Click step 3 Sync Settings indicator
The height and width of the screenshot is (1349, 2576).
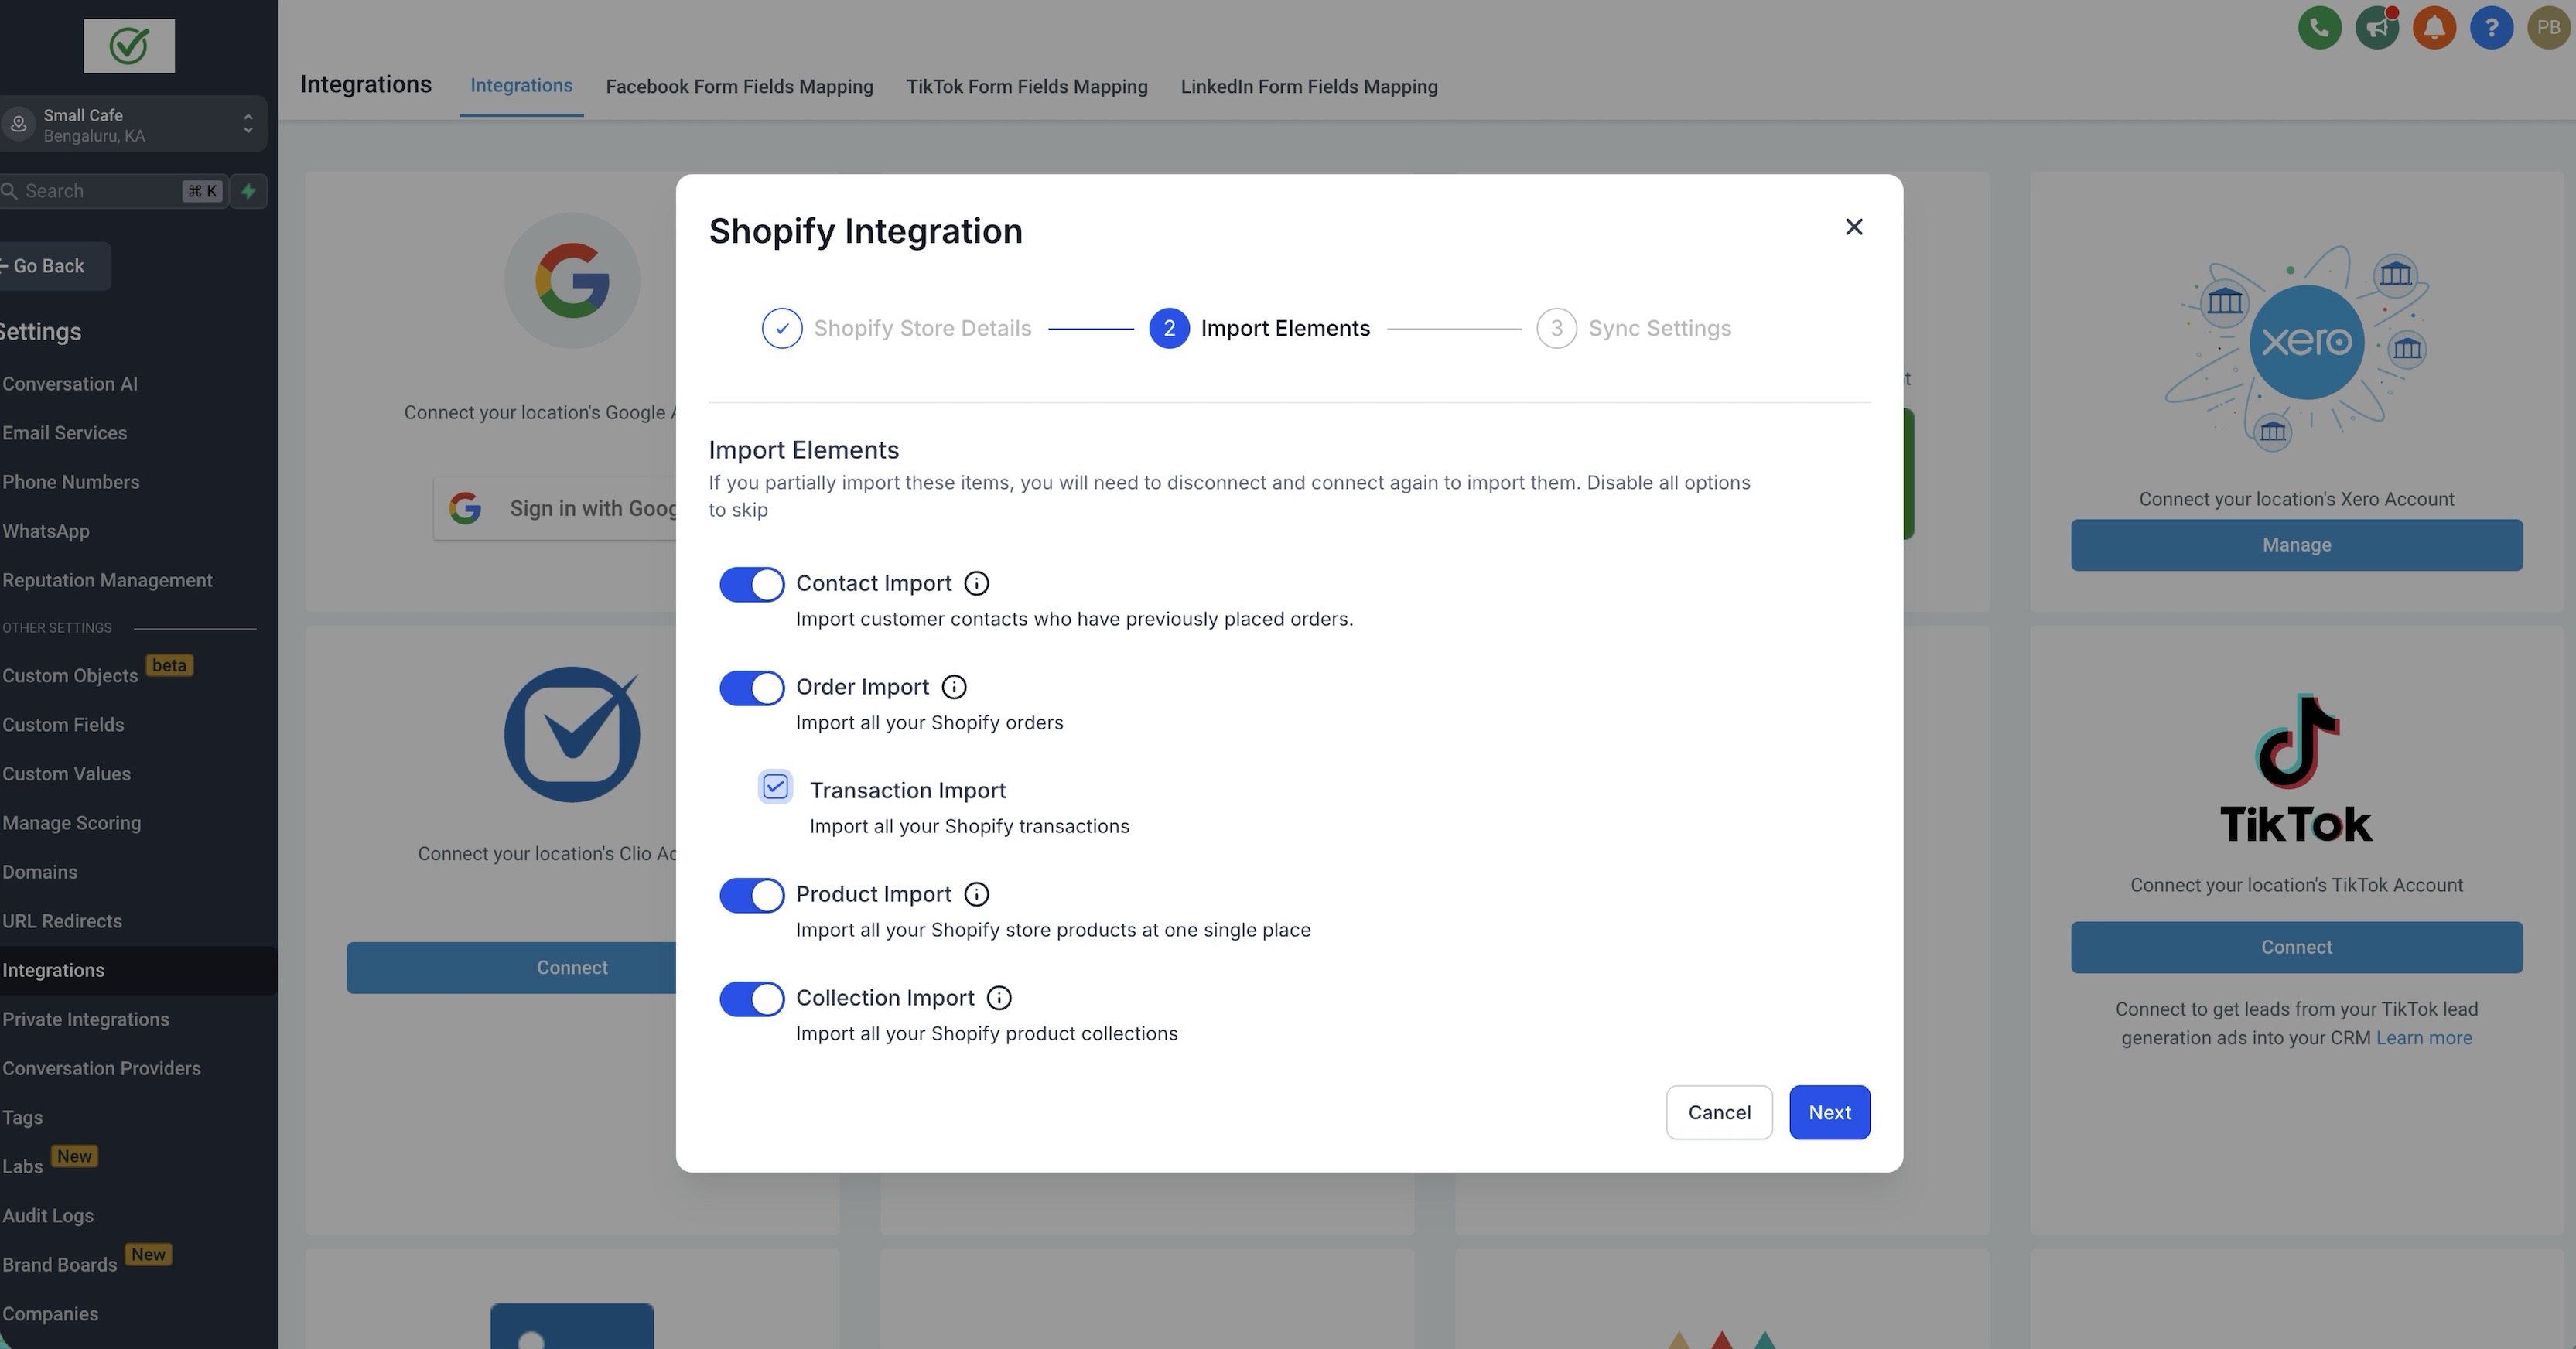point(1634,328)
